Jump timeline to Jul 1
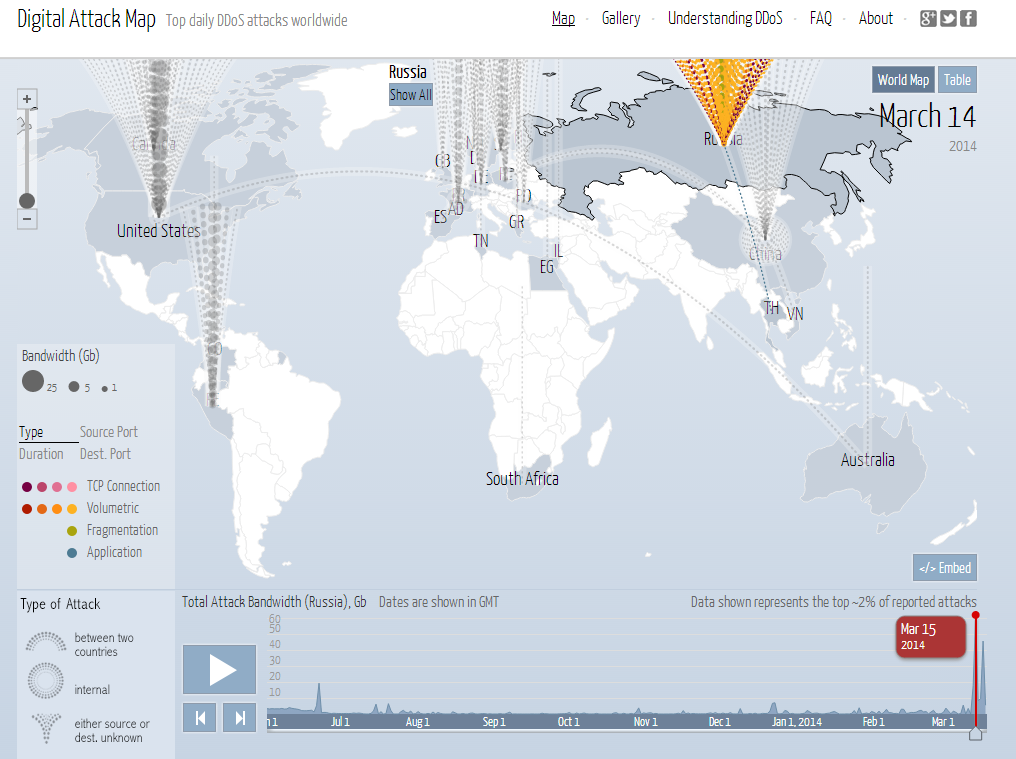The height and width of the screenshot is (759, 1016). point(340,721)
